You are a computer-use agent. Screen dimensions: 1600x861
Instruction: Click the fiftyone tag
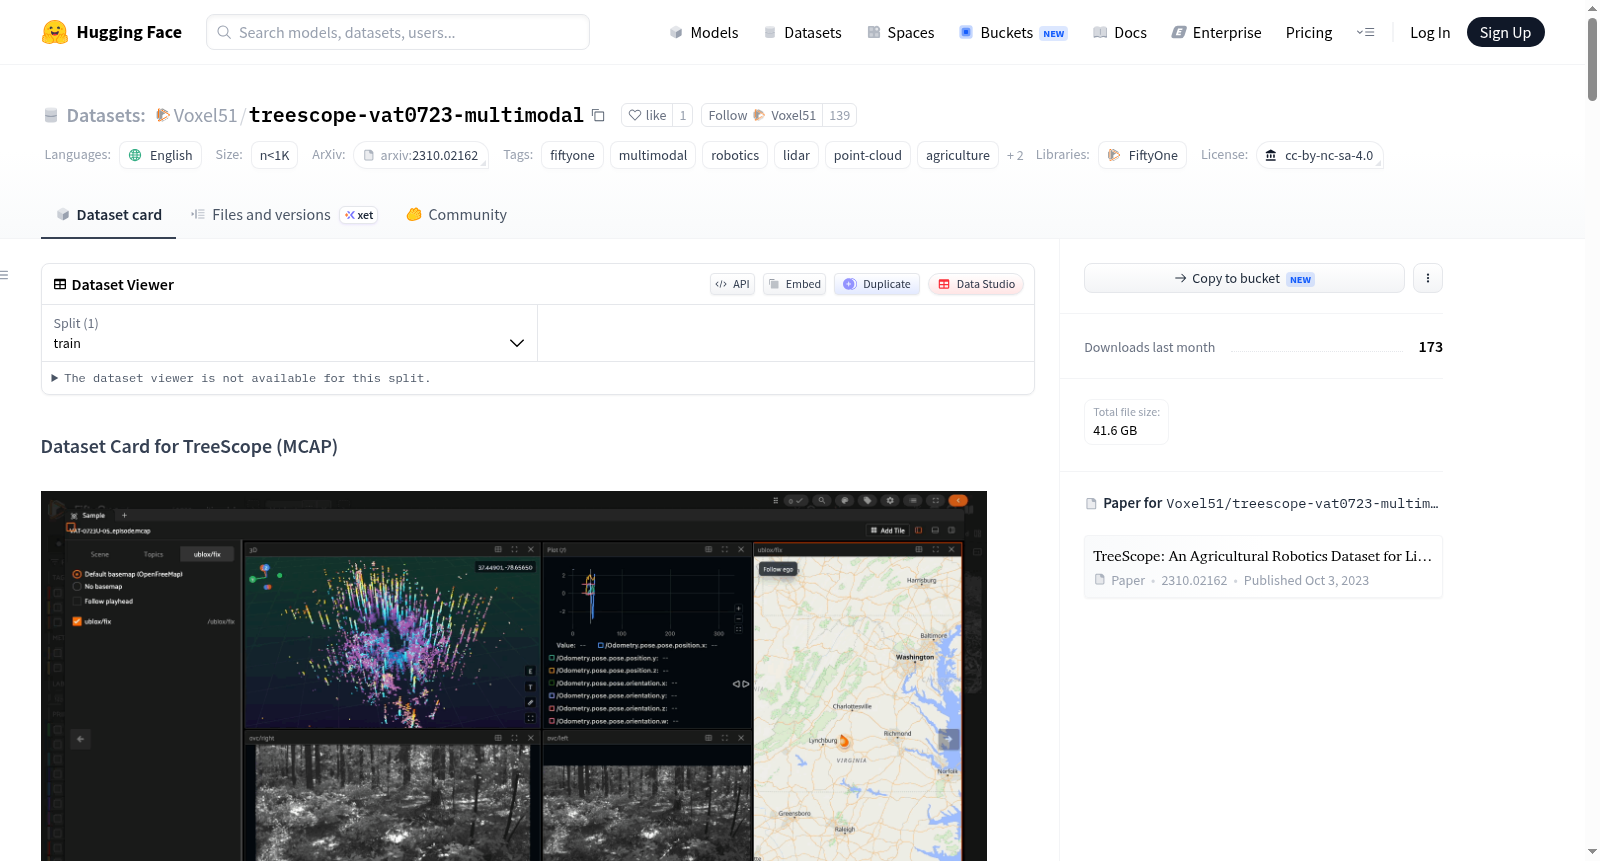[572, 155]
